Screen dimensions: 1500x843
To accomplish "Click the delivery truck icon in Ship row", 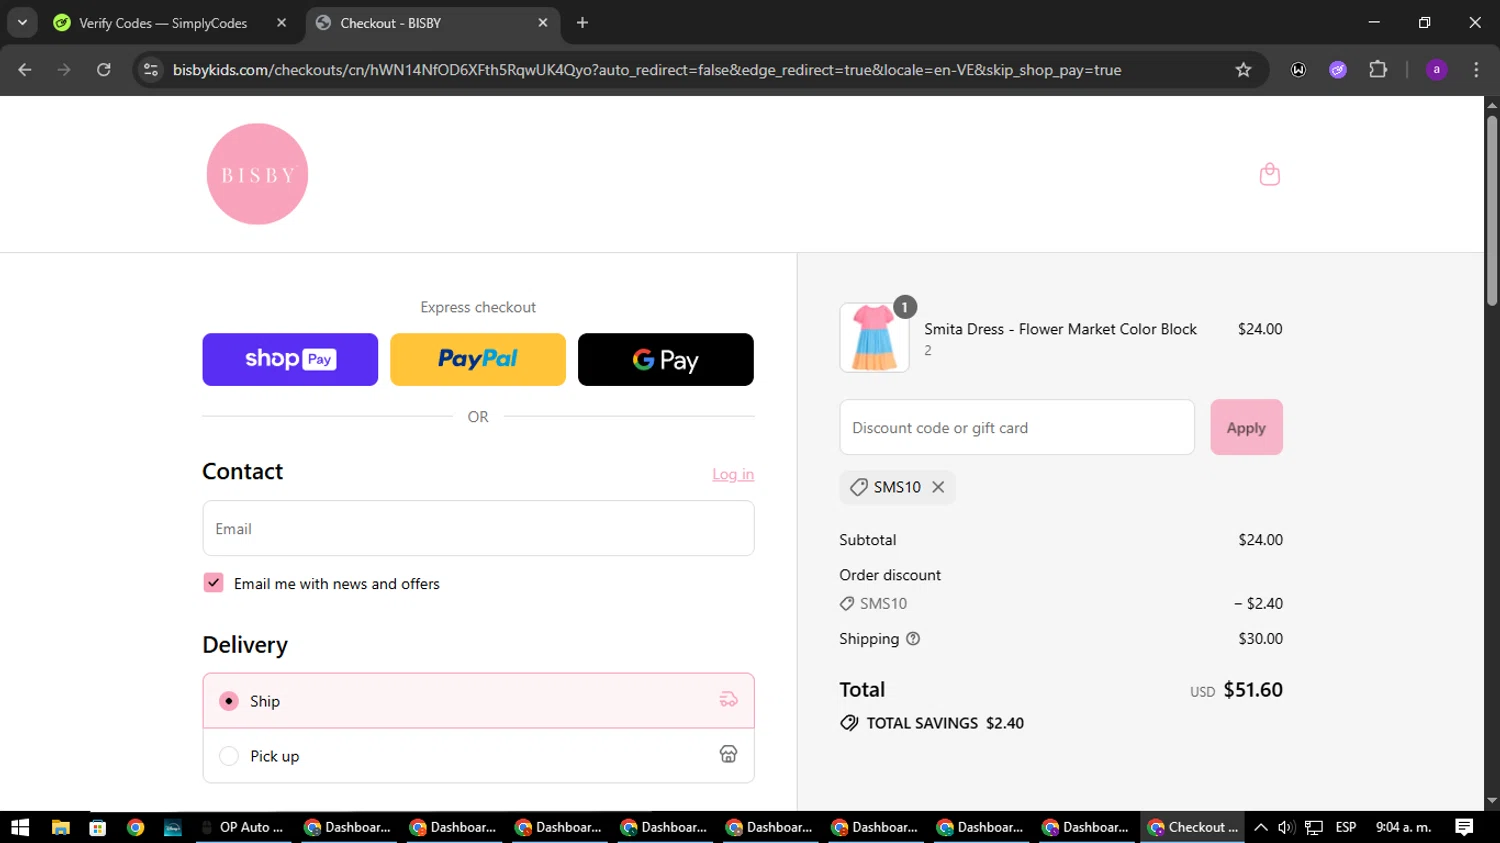I will [x=728, y=700].
